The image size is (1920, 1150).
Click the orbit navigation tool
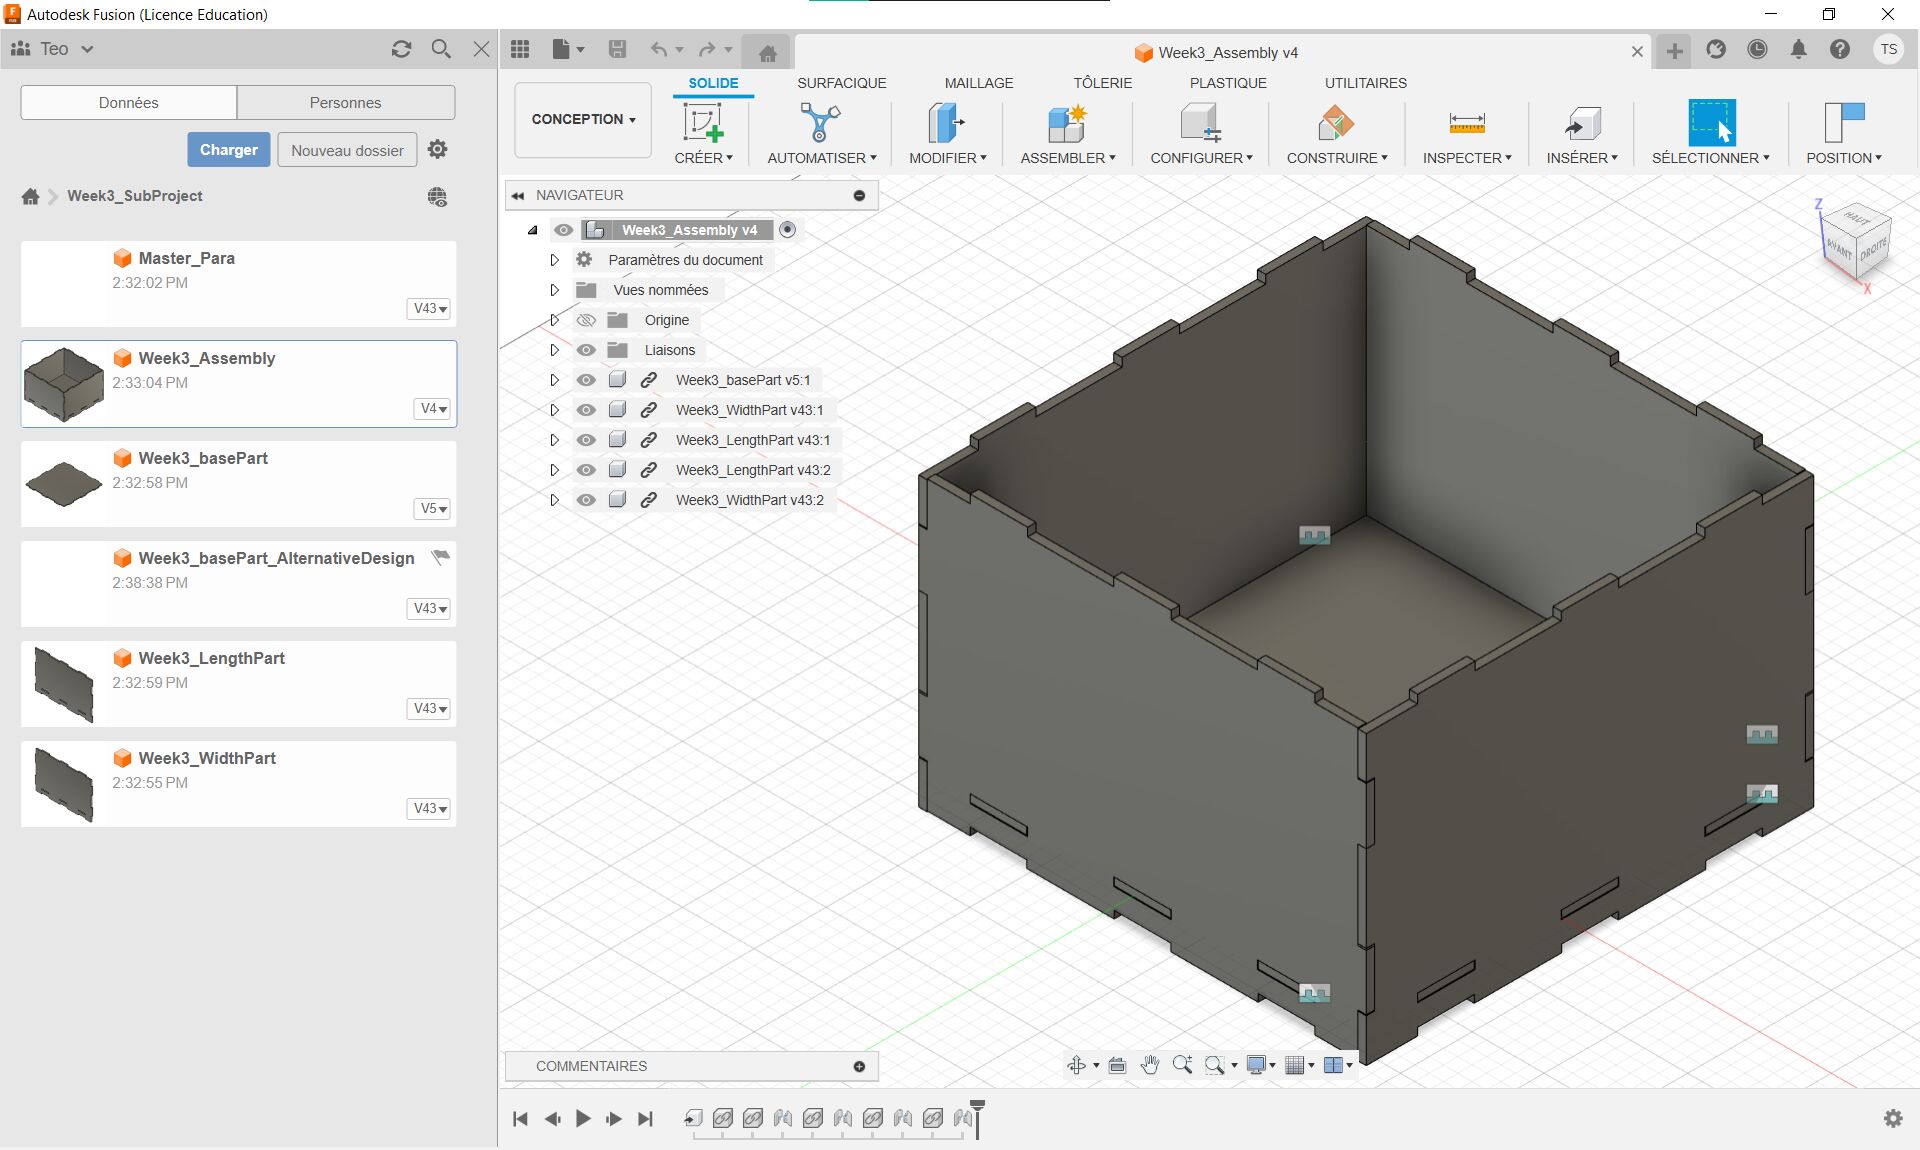(1077, 1065)
